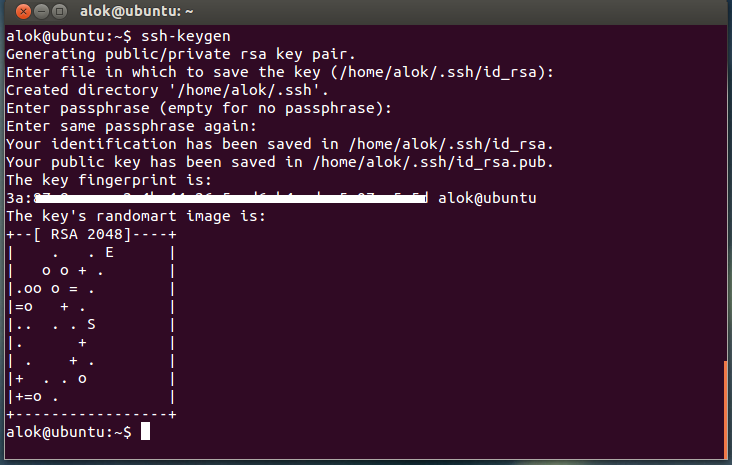Click the letter S in the randomart
Image resolution: width=732 pixels, height=465 pixels.
click(91, 325)
